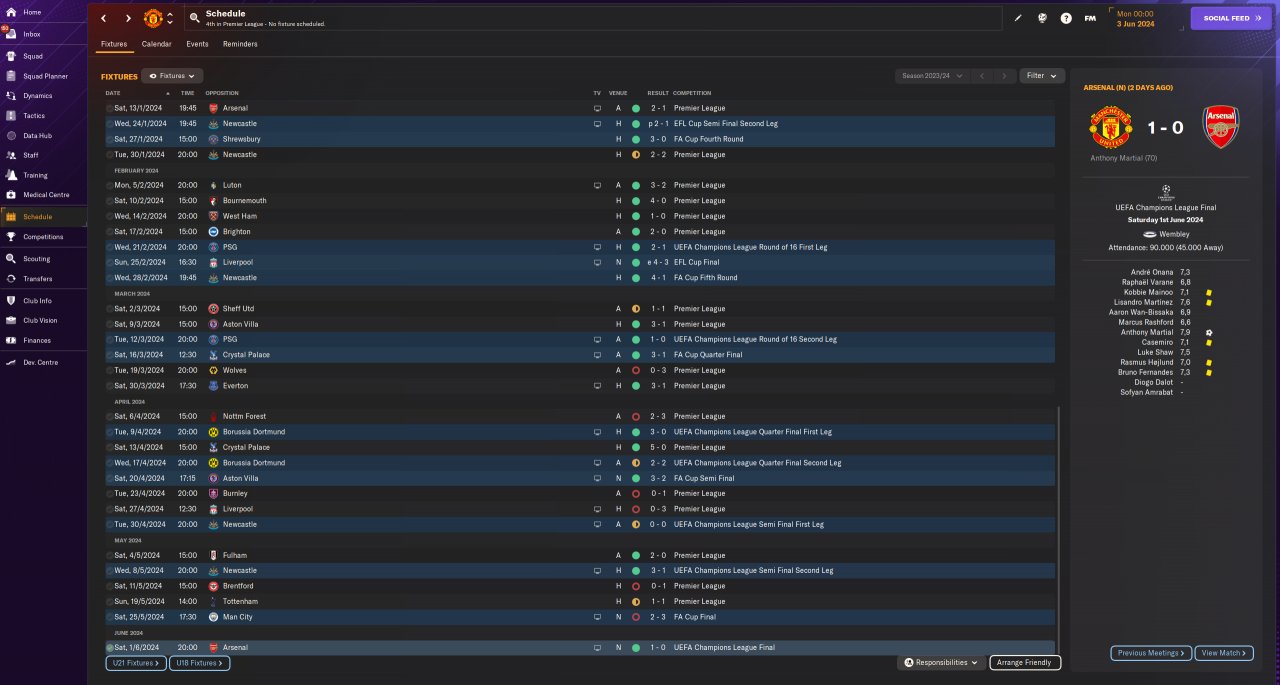Open the Medical Centre sidebar icon
The height and width of the screenshot is (685, 1280).
click(x=11, y=195)
